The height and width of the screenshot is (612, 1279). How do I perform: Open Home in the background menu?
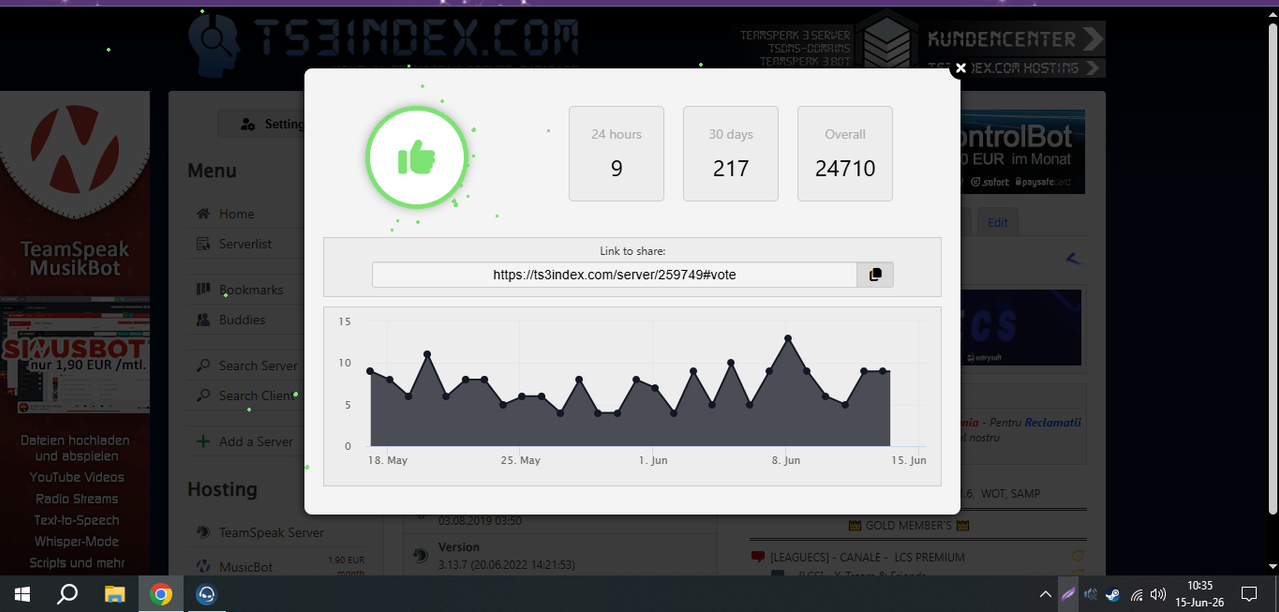[x=237, y=214]
